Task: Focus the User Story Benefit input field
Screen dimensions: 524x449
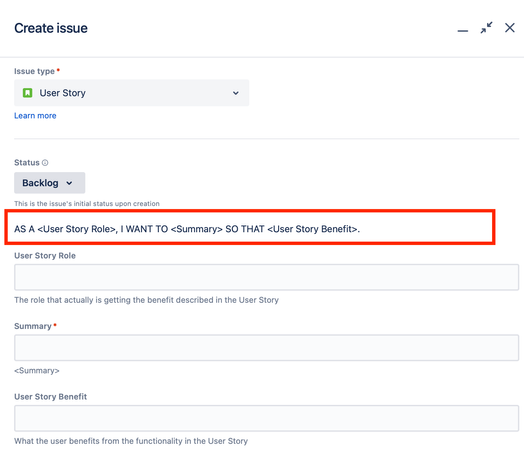Action: [266, 418]
